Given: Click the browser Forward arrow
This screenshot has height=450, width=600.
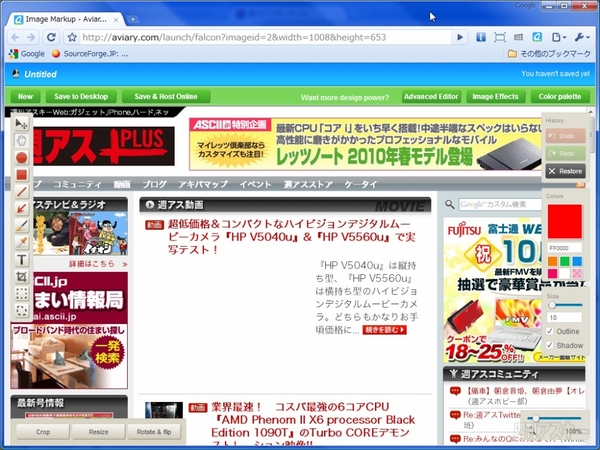Looking at the screenshot, I should (31, 37).
